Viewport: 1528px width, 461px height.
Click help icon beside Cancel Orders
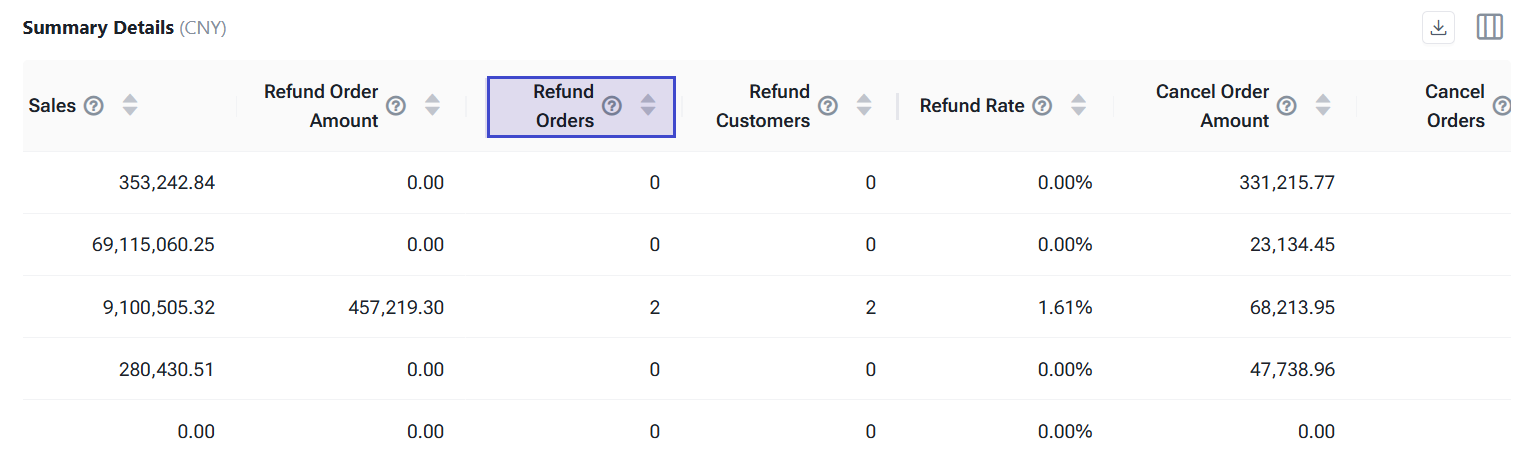1502,106
